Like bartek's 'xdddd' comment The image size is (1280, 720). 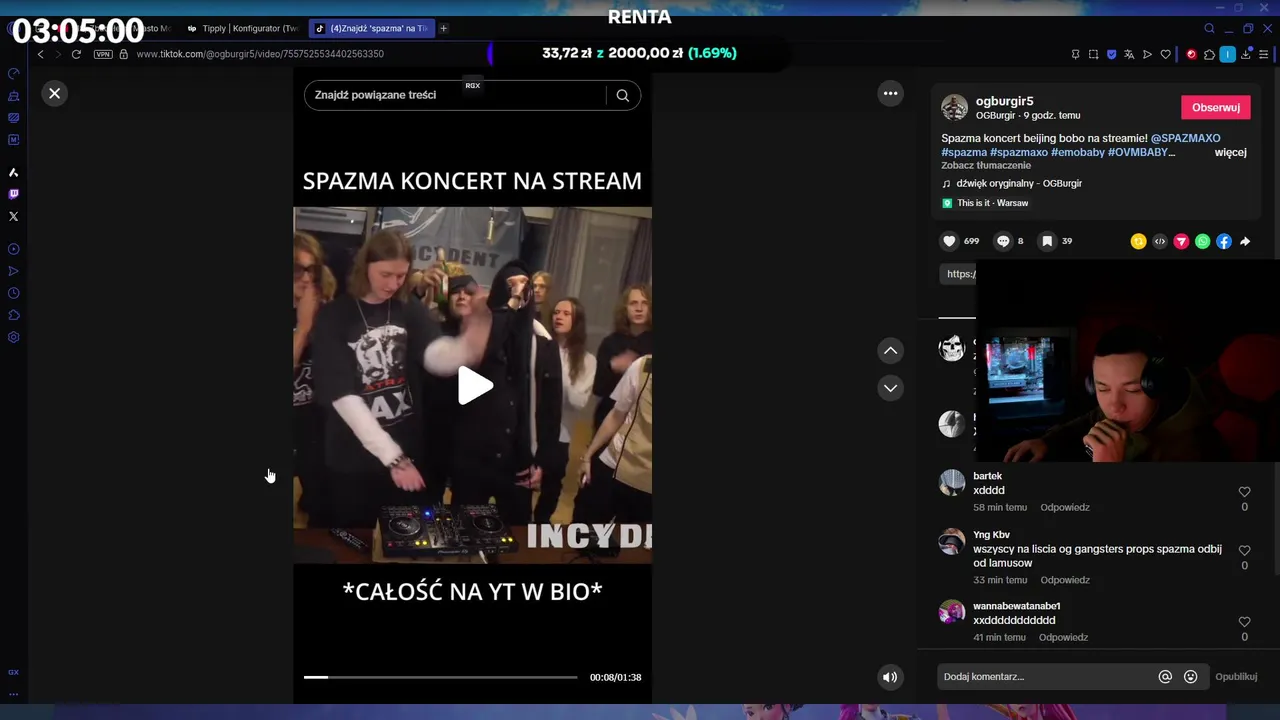pyautogui.click(x=1244, y=492)
